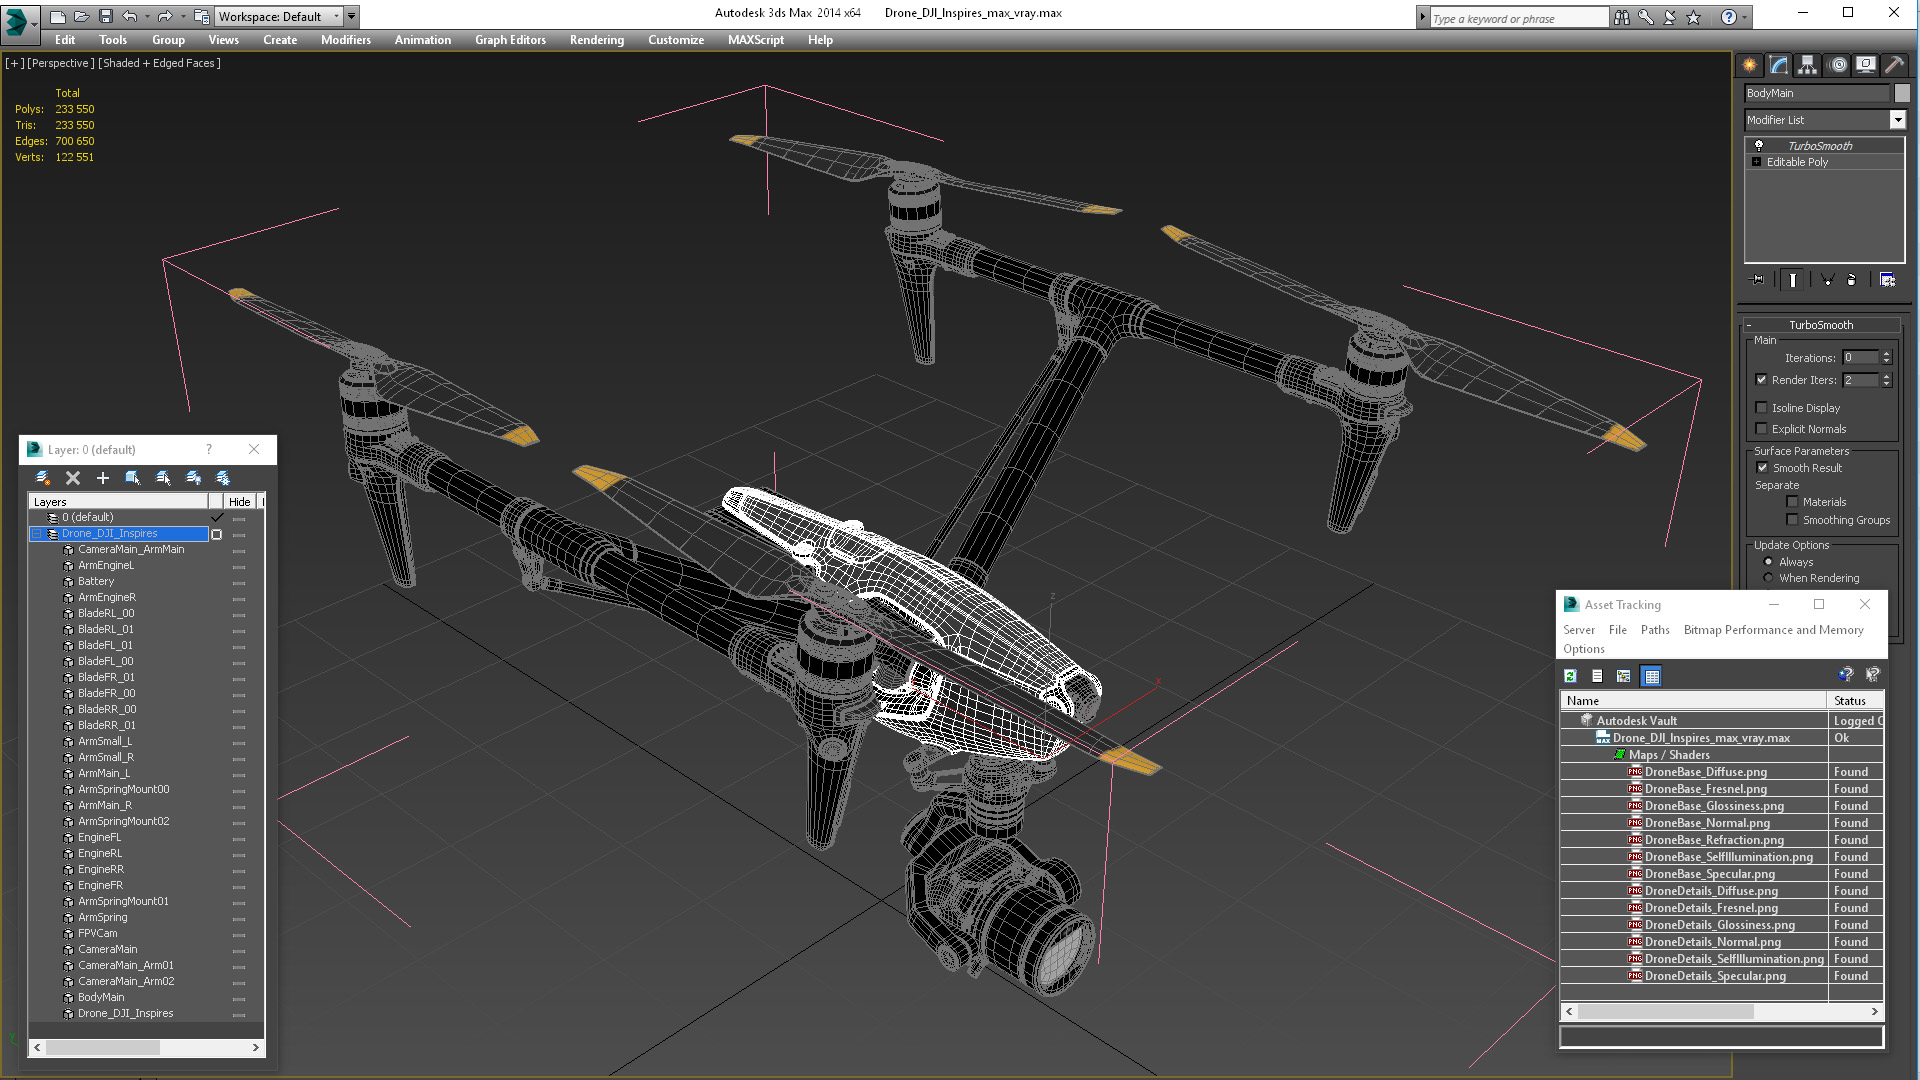
Task: Open the Rendering menu
Action: click(x=597, y=40)
